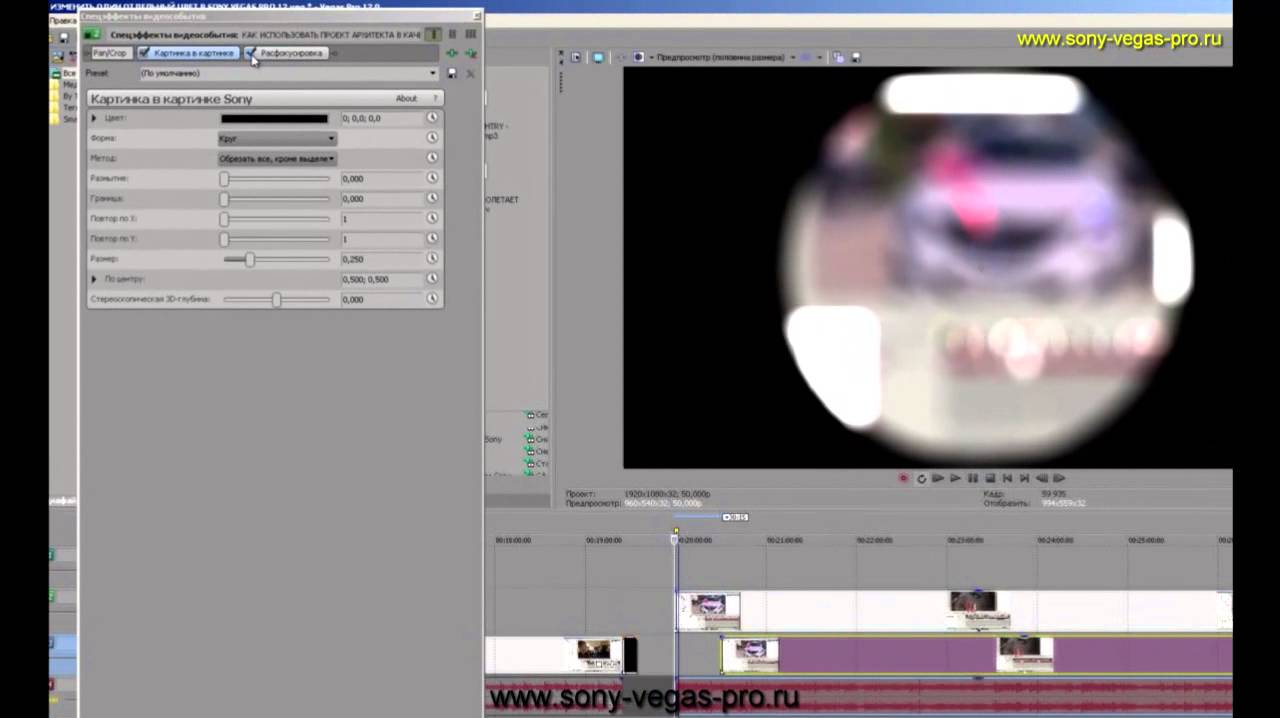
Task: Click the Размер slider handle
Action: (250, 259)
